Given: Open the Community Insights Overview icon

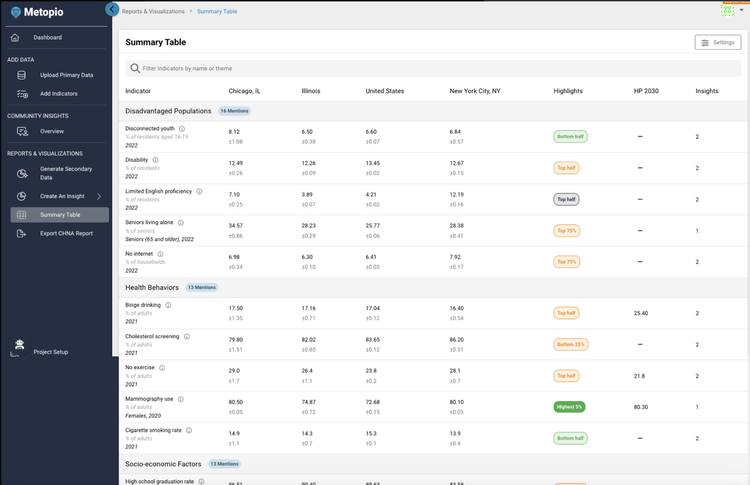Looking at the screenshot, I should pos(22,131).
